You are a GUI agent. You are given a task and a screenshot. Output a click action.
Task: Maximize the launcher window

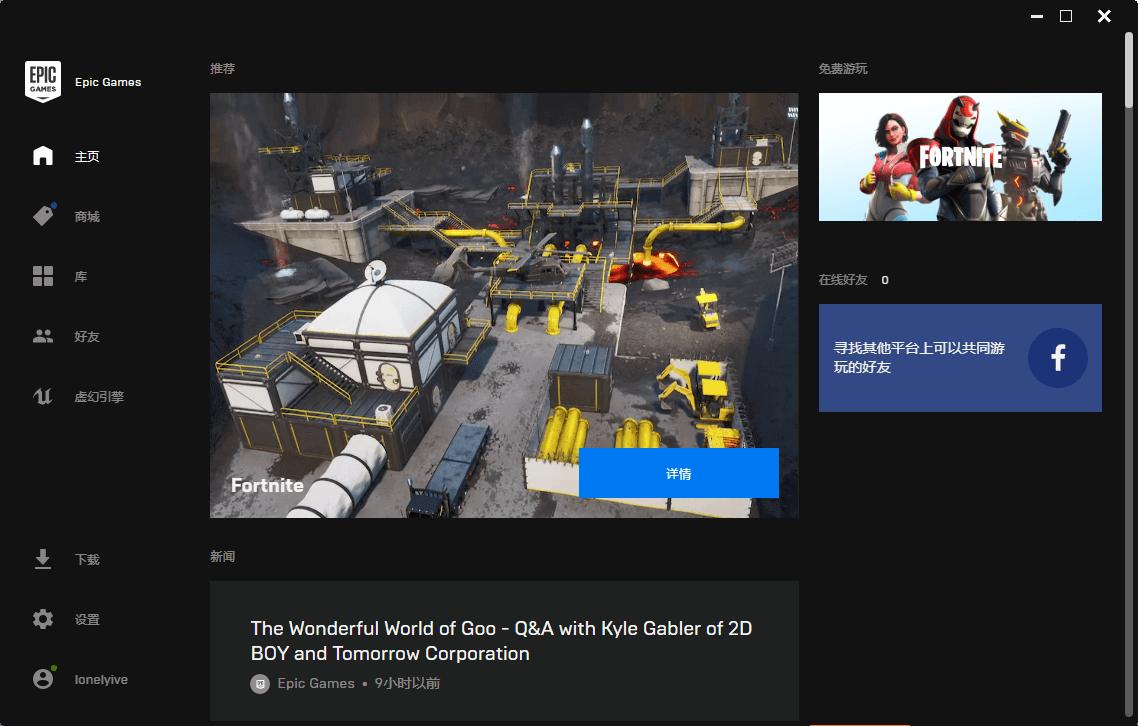tap(1066, 16)
